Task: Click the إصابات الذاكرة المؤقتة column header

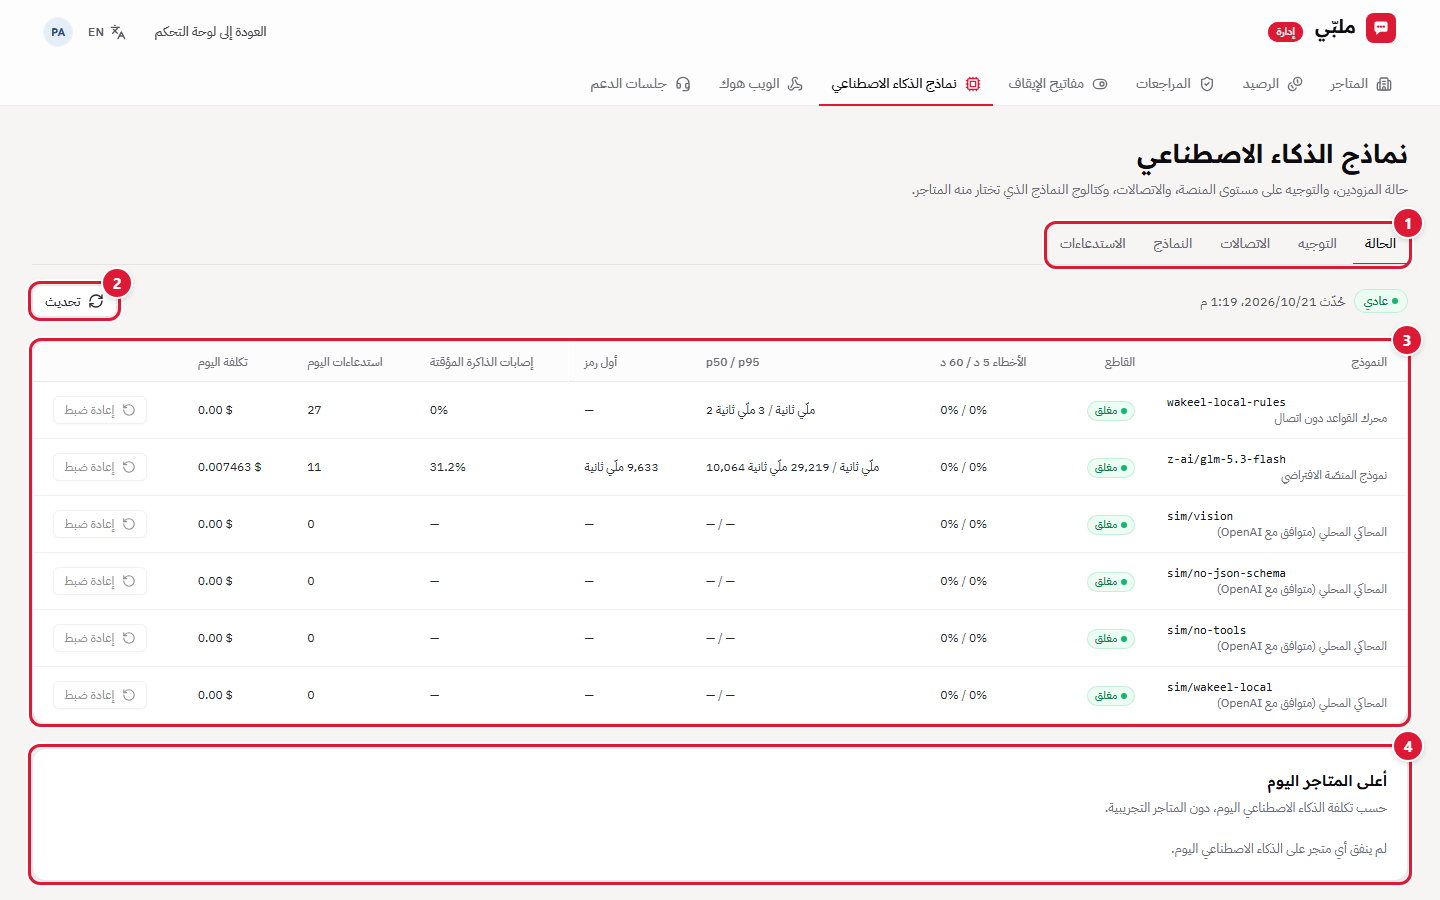Action: (481, 362)
